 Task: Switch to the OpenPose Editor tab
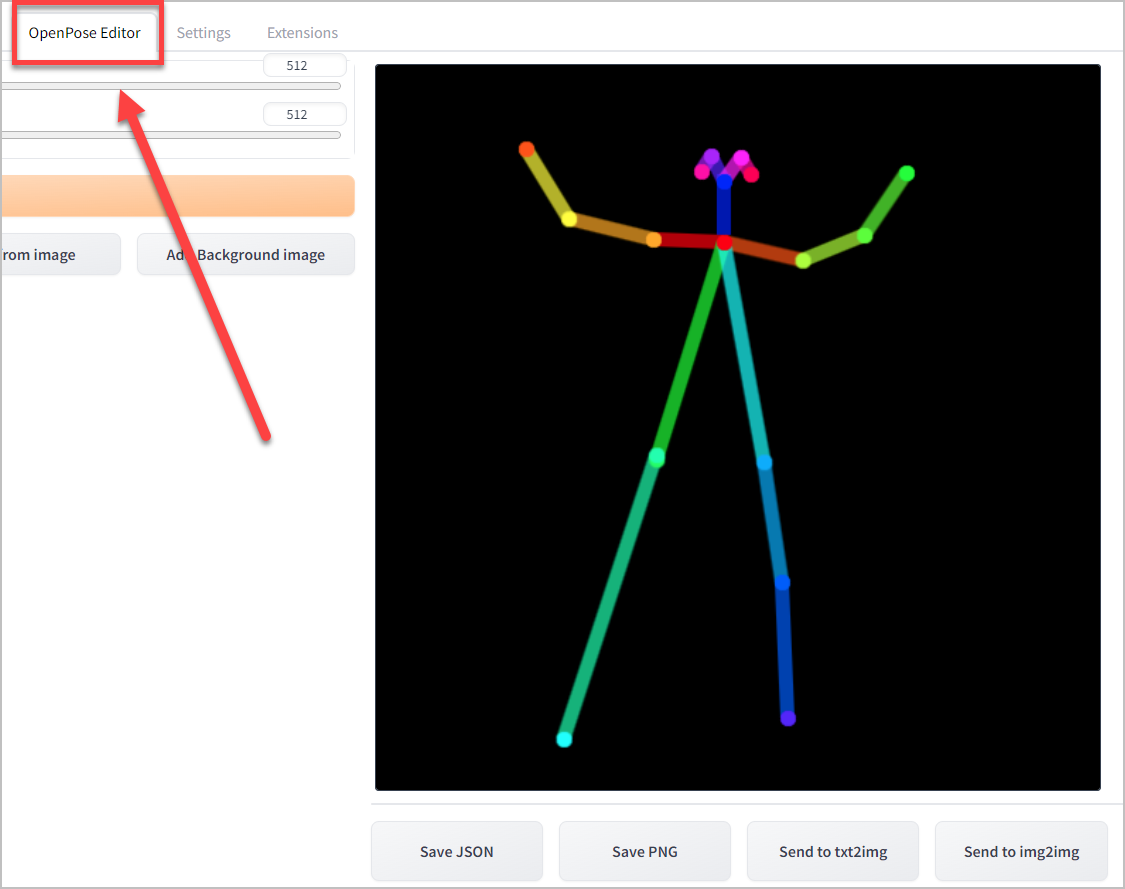point(86,32)
